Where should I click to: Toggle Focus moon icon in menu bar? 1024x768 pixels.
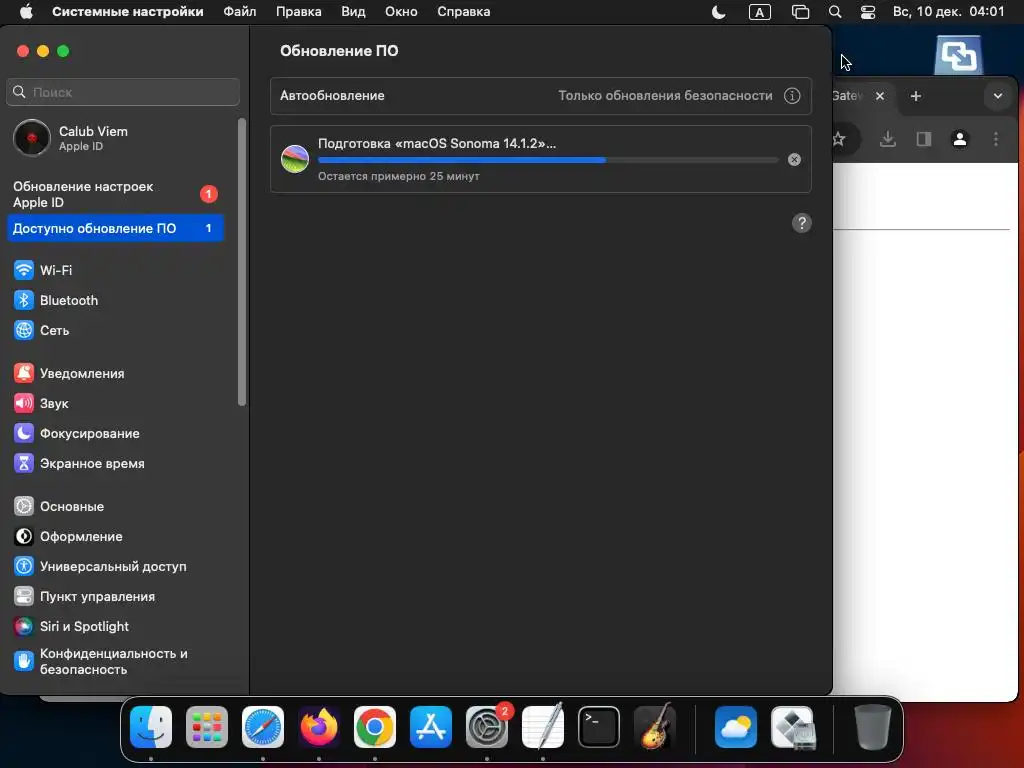(x=718, y=12)
